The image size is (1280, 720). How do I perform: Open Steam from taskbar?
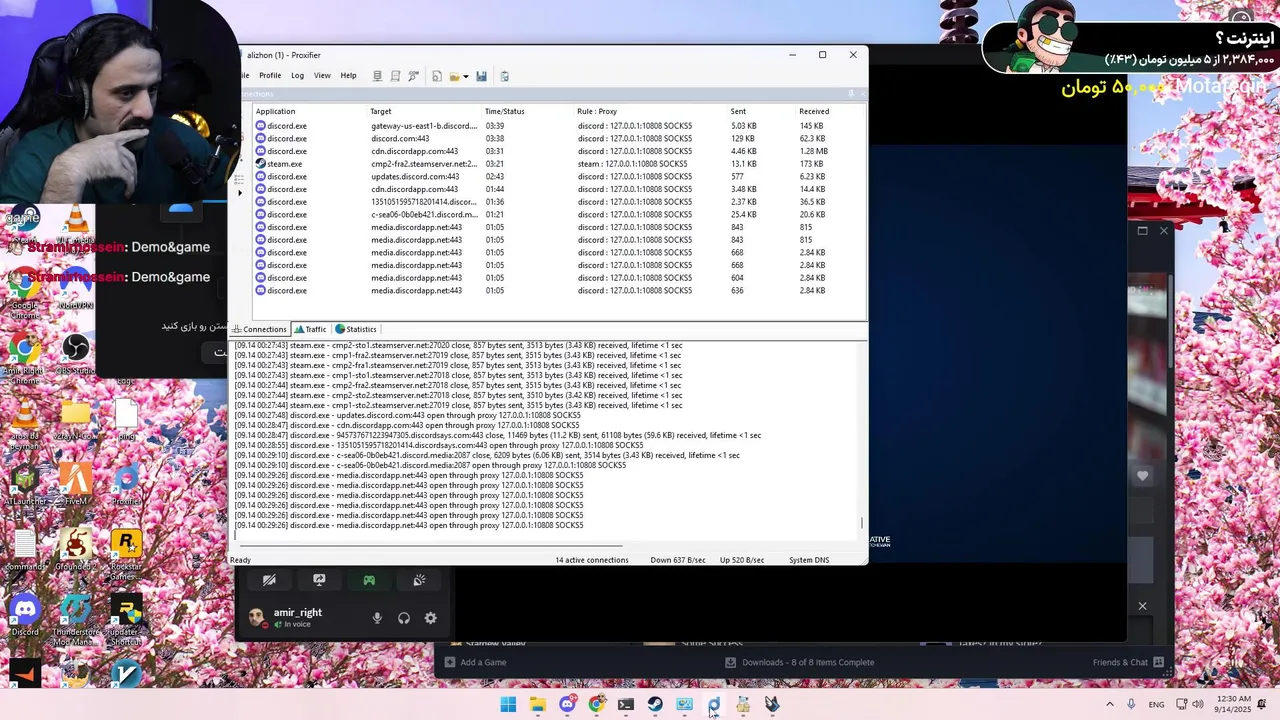(655, 704)
